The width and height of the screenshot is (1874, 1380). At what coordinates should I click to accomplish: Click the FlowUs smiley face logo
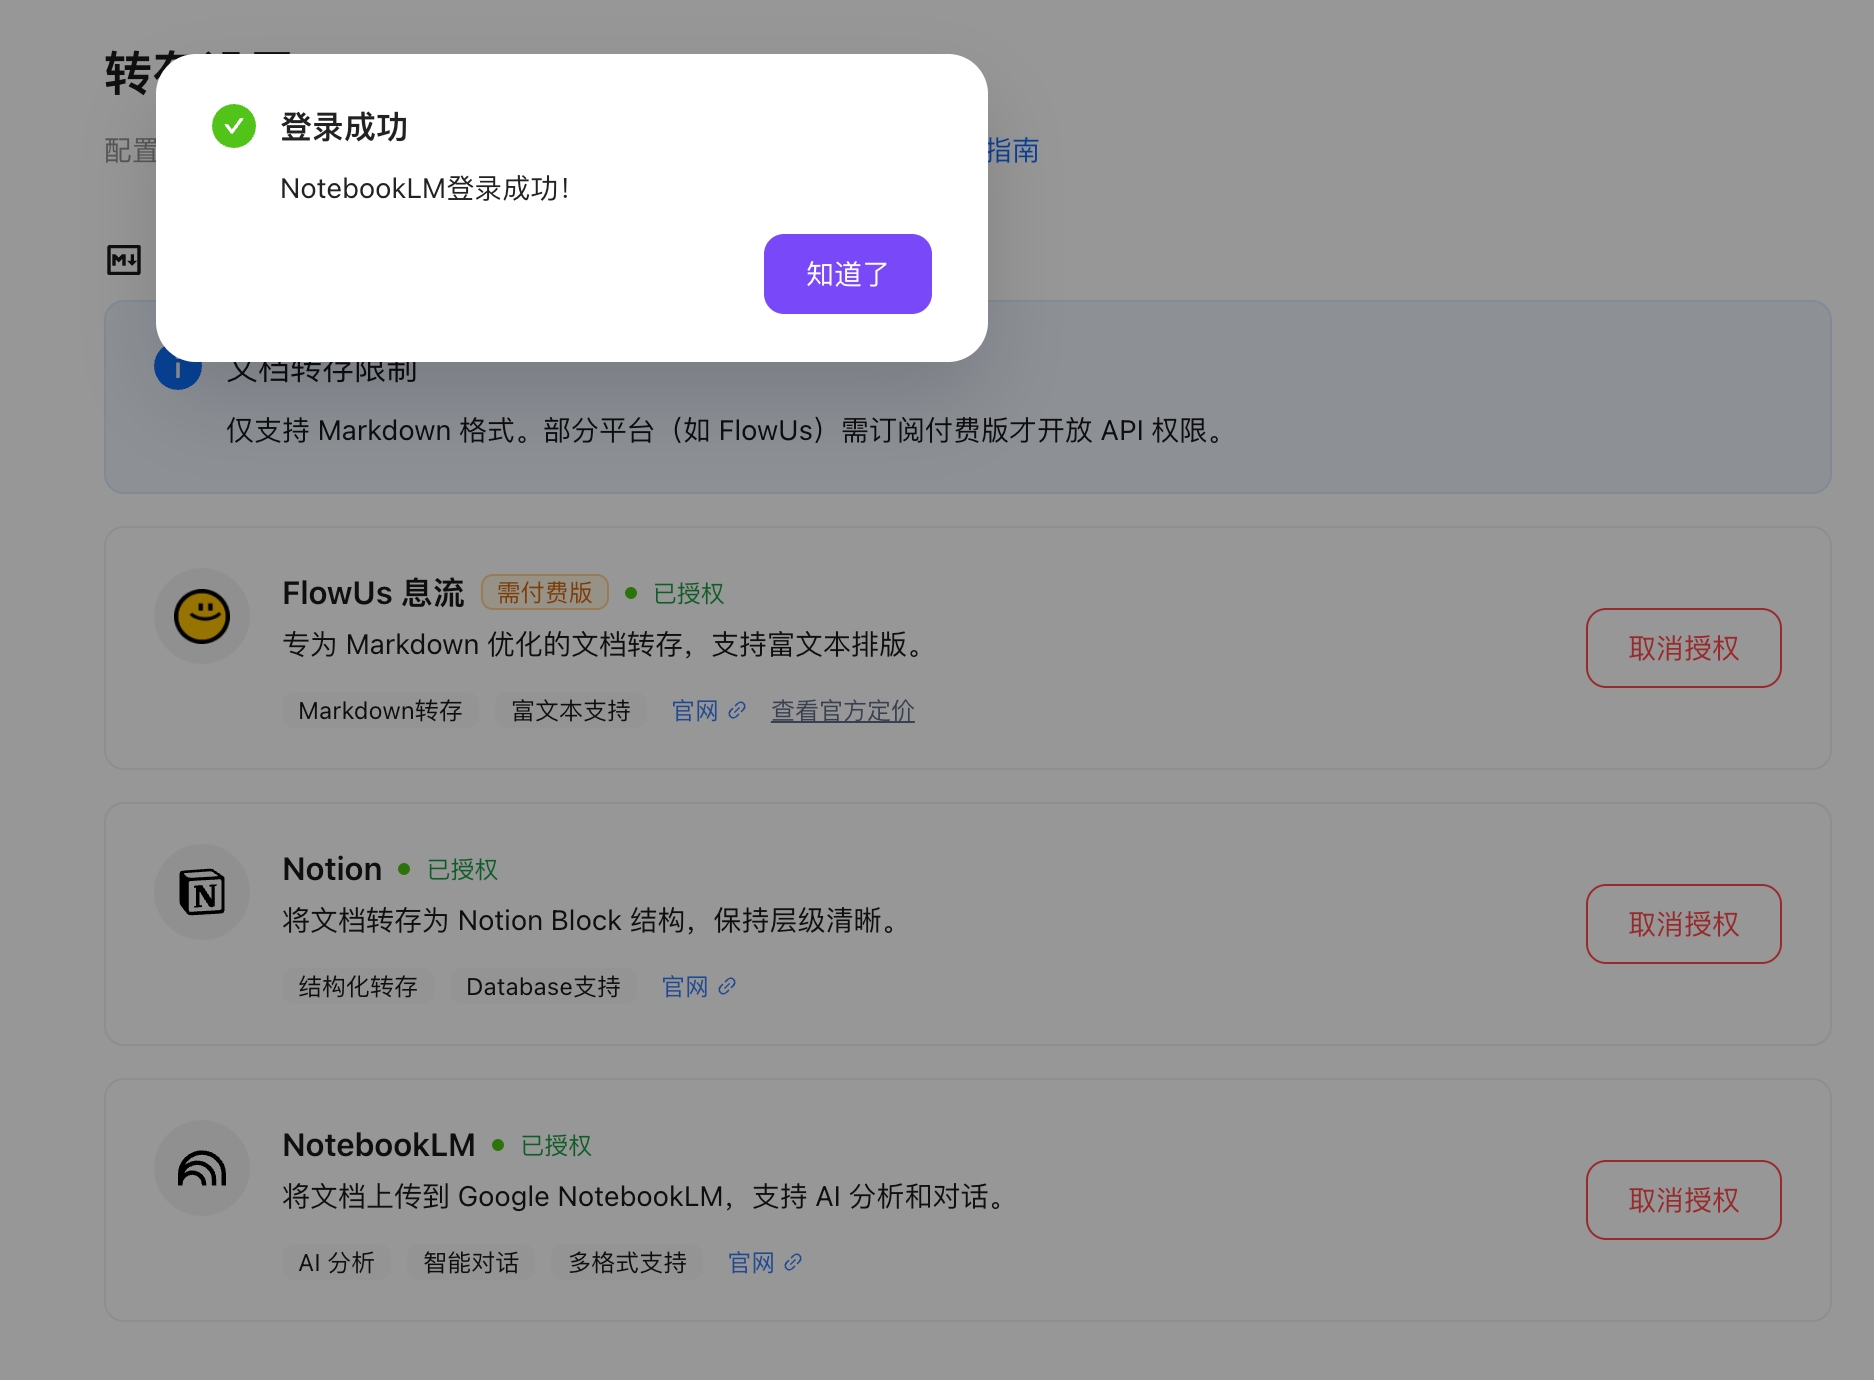(202, 616)
